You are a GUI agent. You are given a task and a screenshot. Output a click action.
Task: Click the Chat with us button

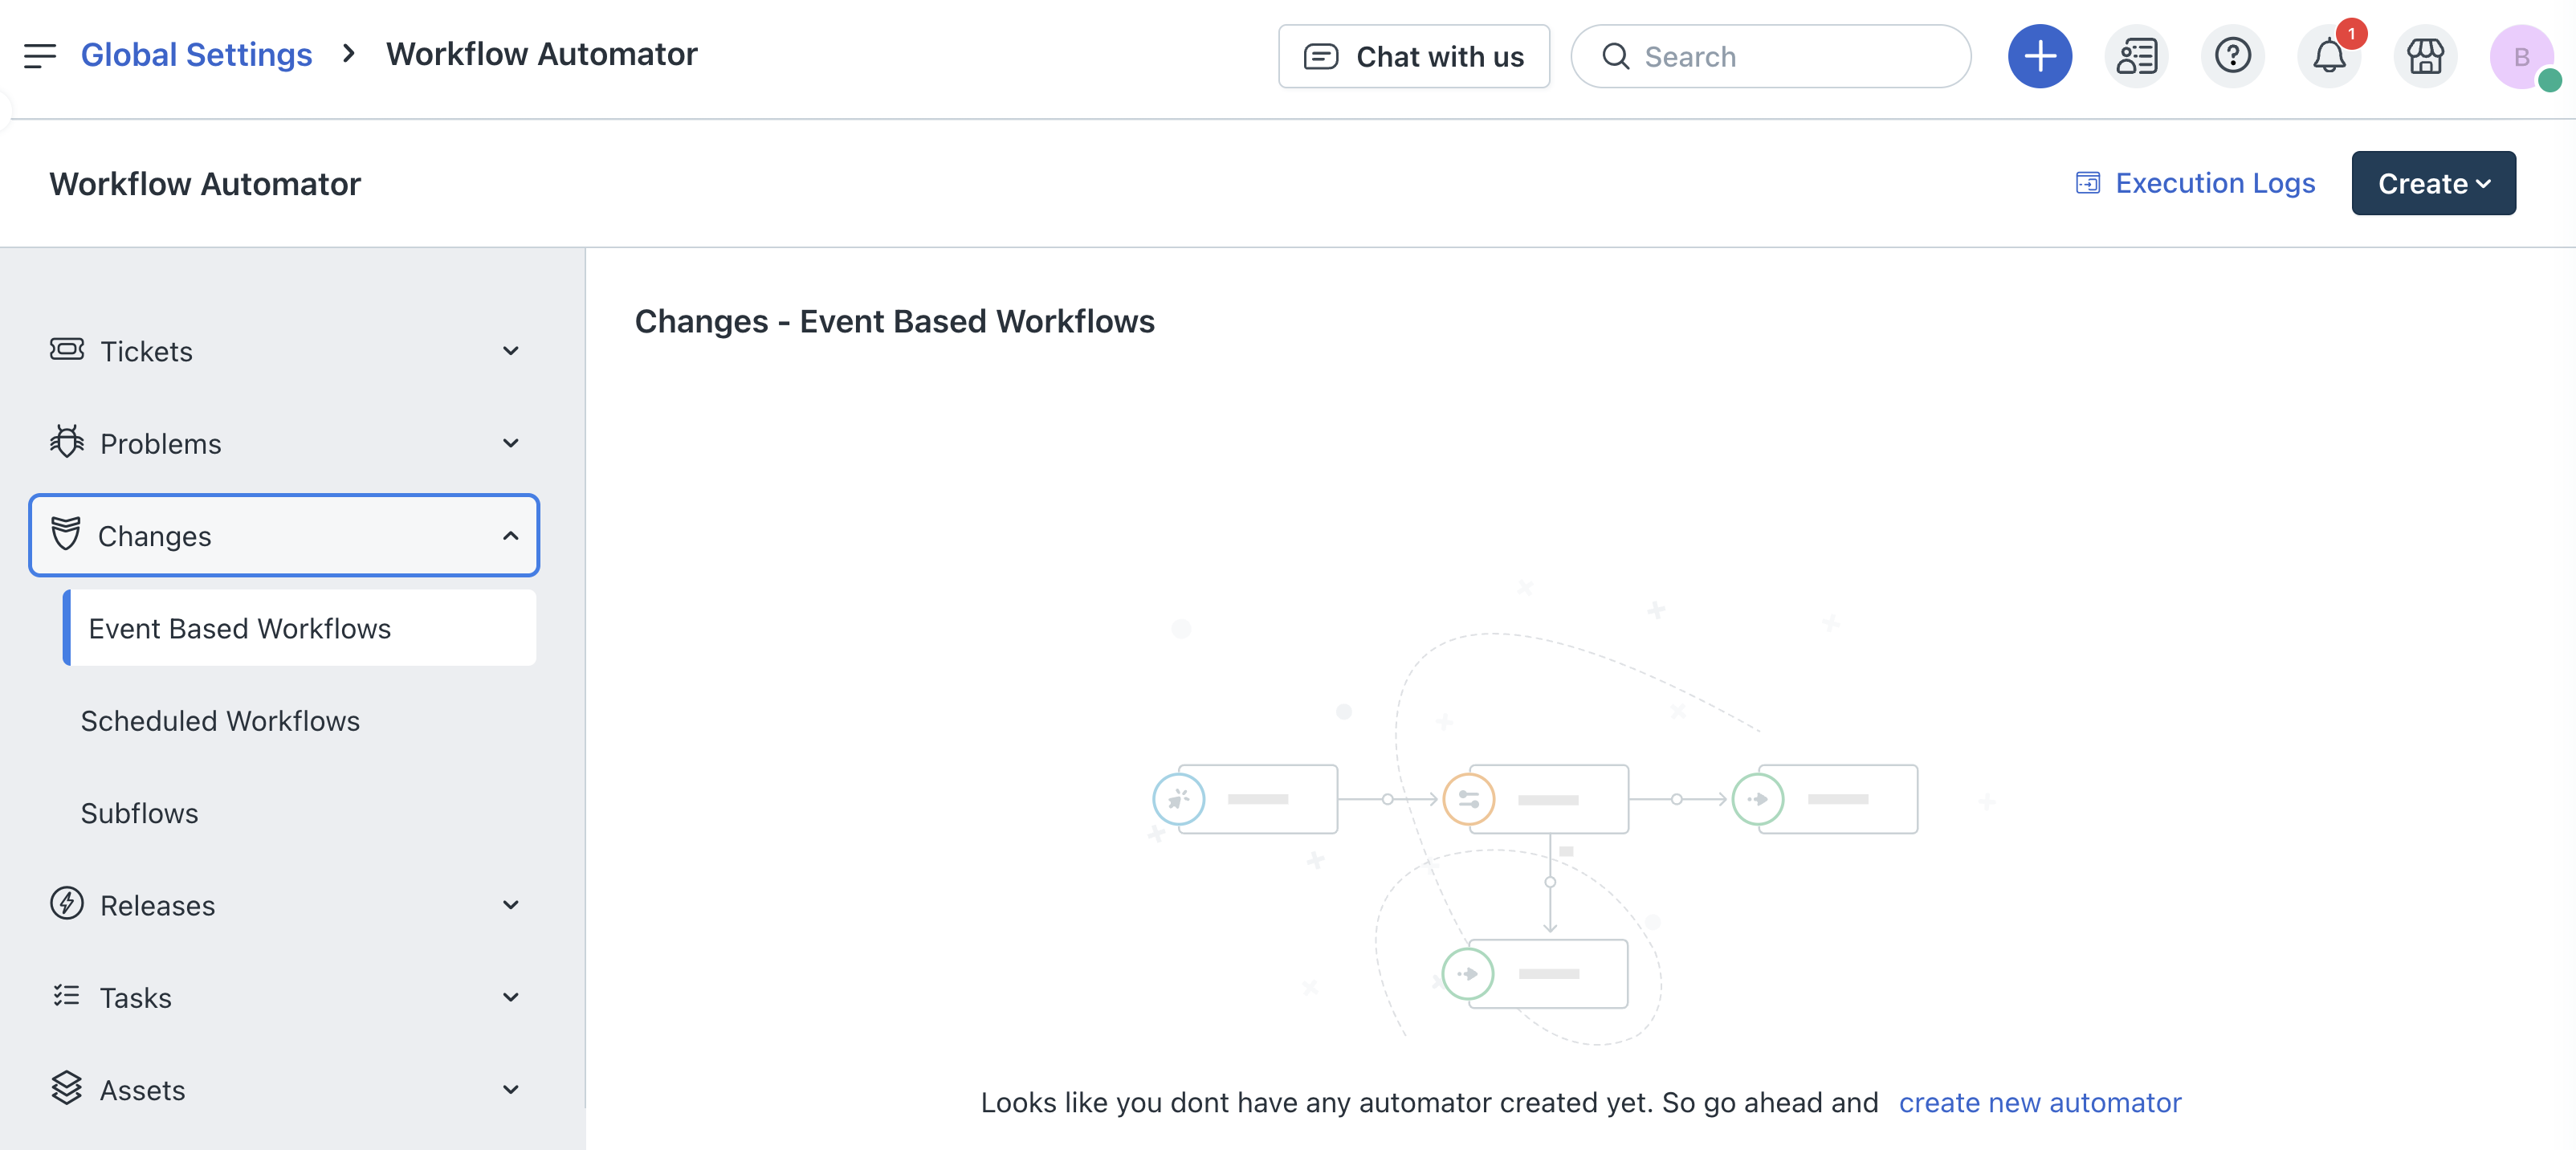(1413, 56)
